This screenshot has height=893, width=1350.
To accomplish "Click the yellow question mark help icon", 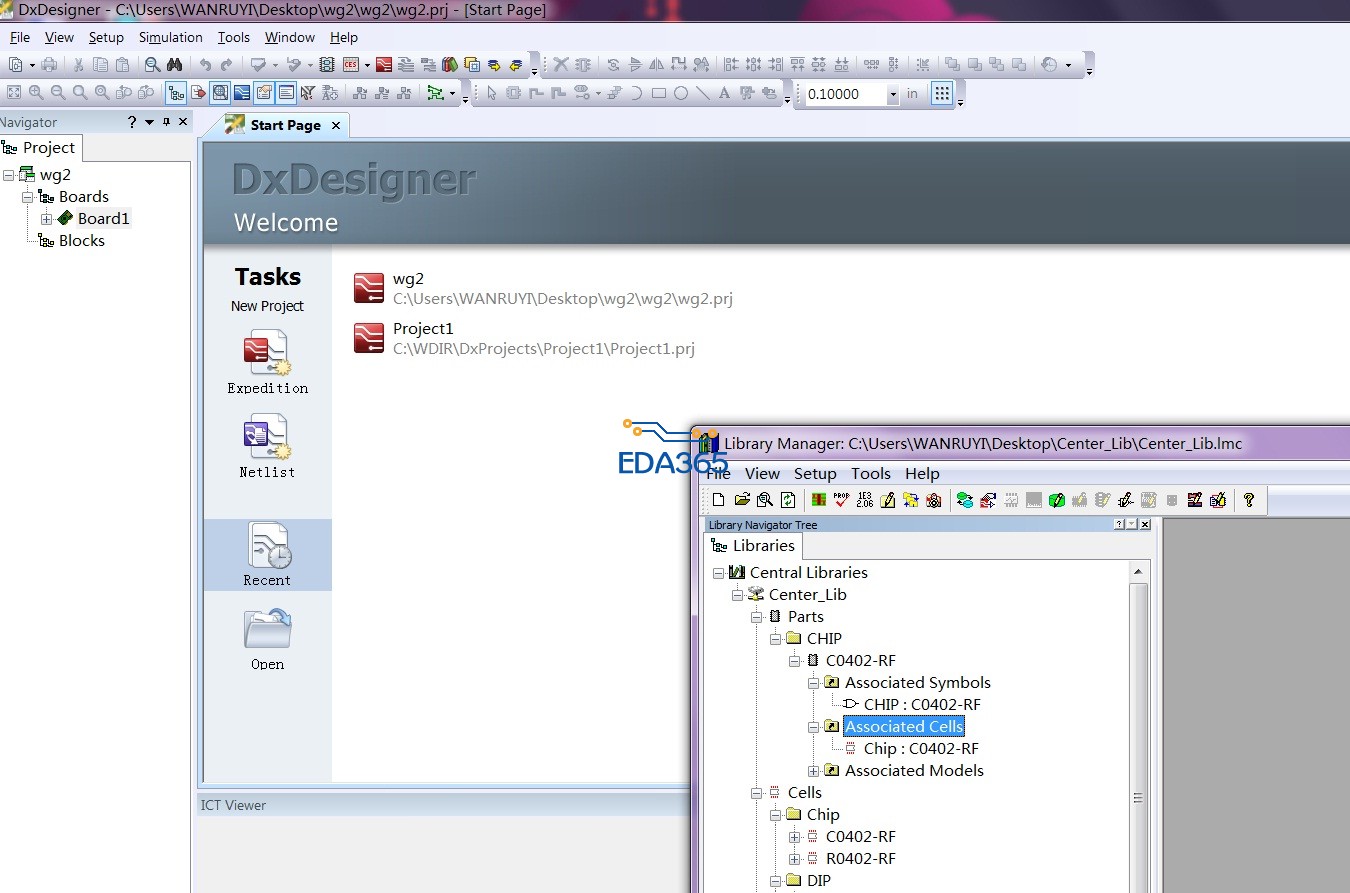I will pos(1249,500).
